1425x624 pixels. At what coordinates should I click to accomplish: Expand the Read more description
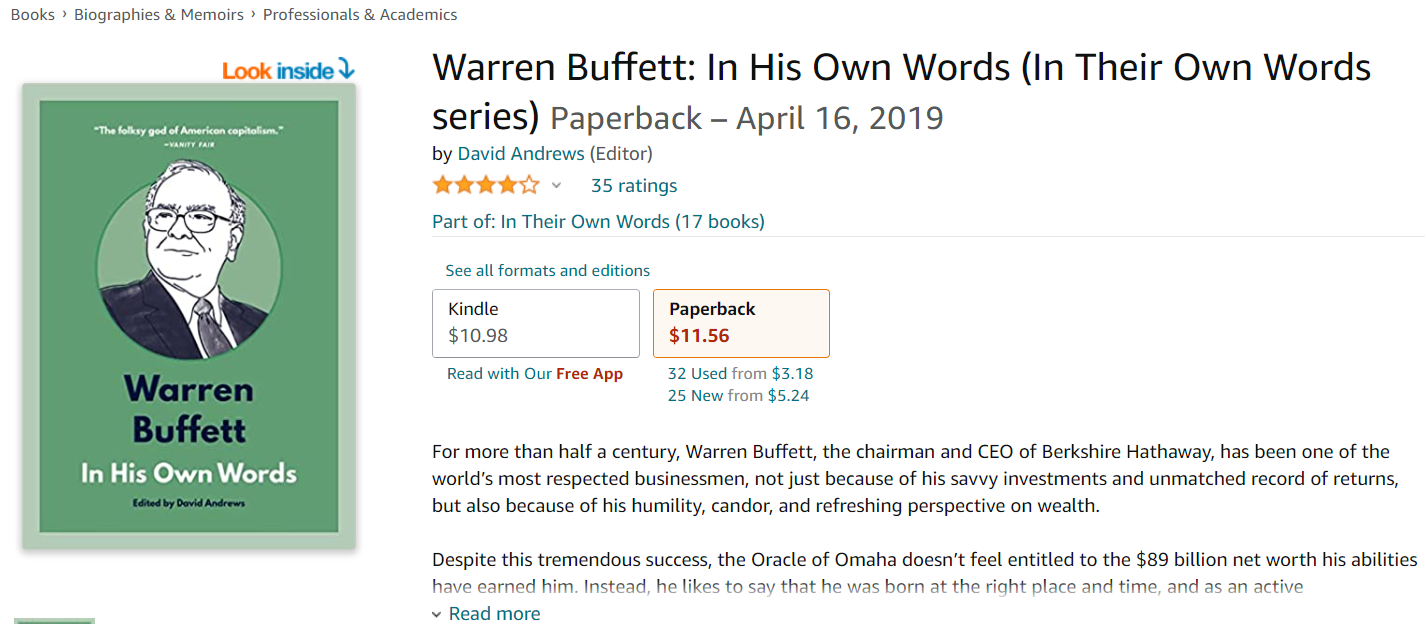tap(494, 613)
